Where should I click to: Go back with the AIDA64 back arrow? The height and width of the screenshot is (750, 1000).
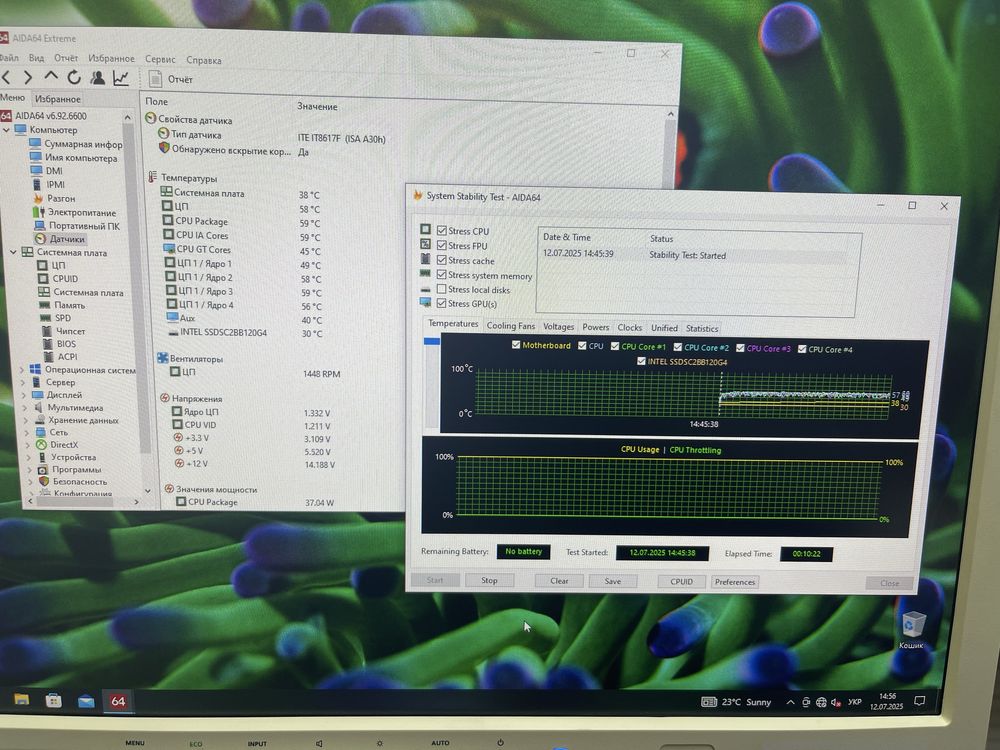coord(6,78)
